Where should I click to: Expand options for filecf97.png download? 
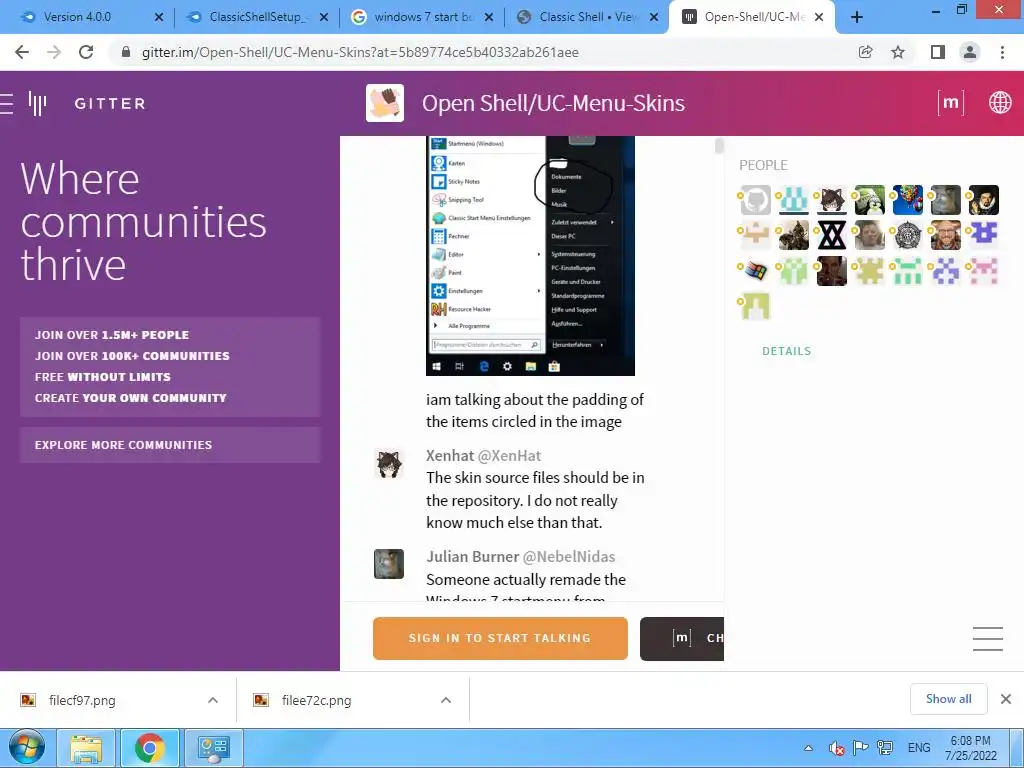pyautogui.click(x=213, y=700)
